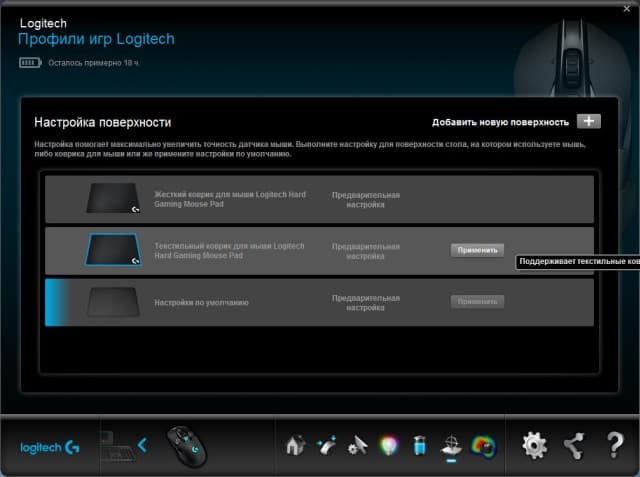
Task: Open surface tuning icon
Action: pos(451,445)
